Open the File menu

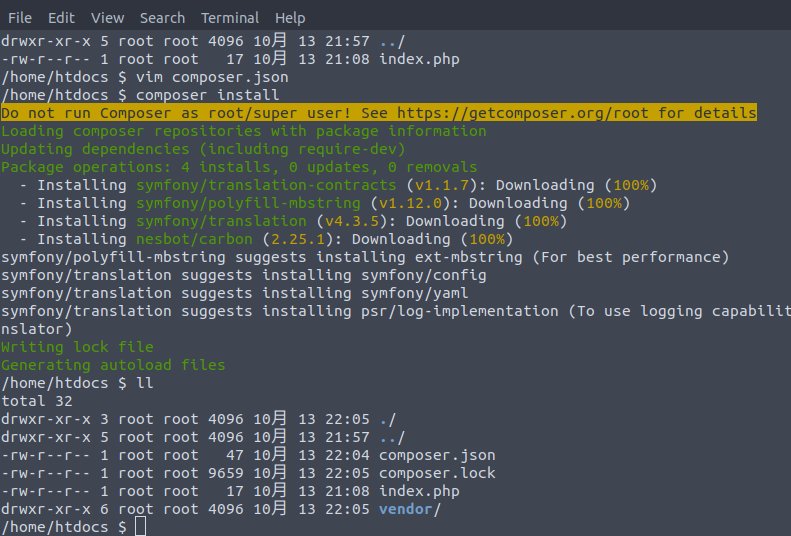pyautogui.click(x=20, y=18)
